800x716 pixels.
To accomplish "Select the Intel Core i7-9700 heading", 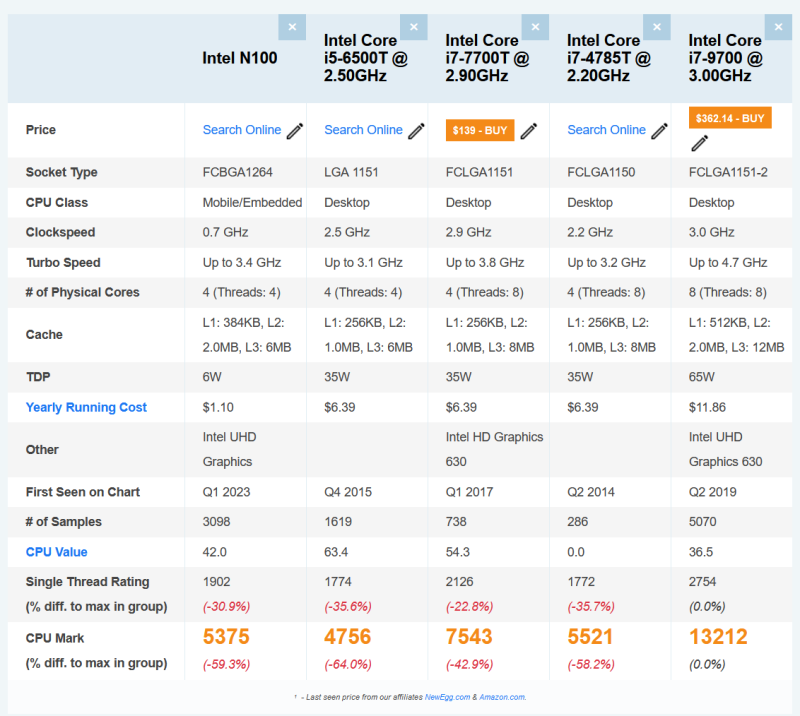I will coord(725,58).
